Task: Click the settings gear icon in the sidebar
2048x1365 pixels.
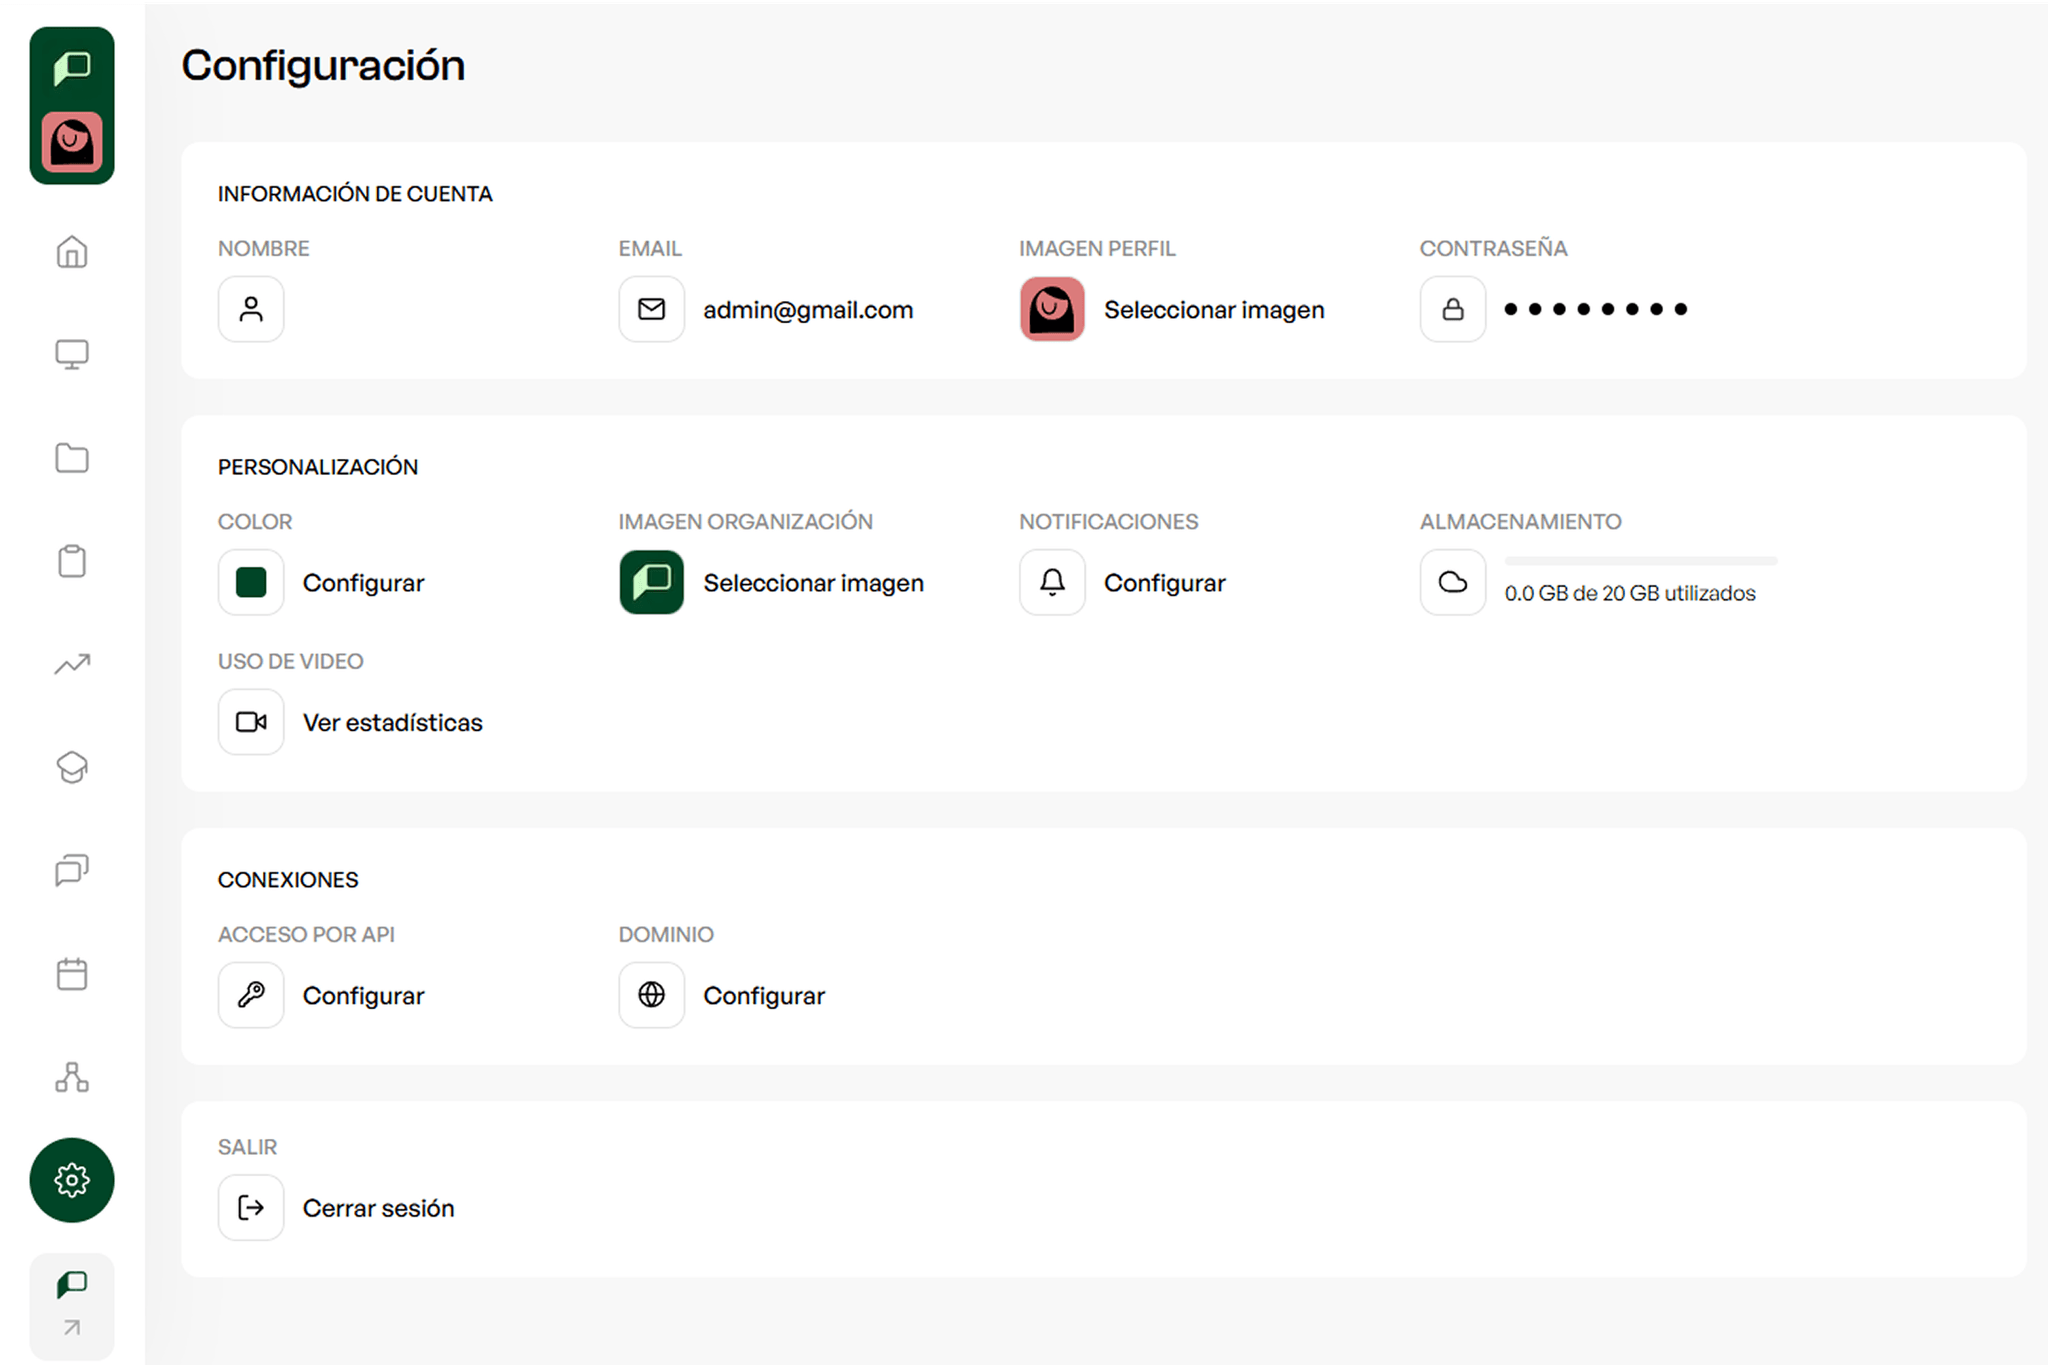Action: click(71, 1181)
